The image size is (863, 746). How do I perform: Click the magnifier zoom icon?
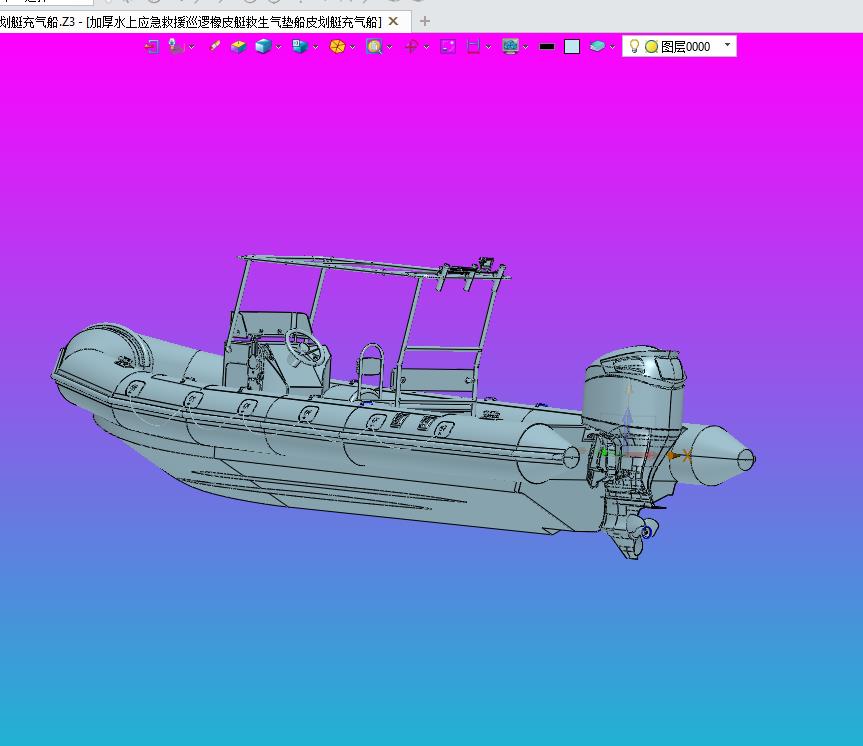[374, 47]
